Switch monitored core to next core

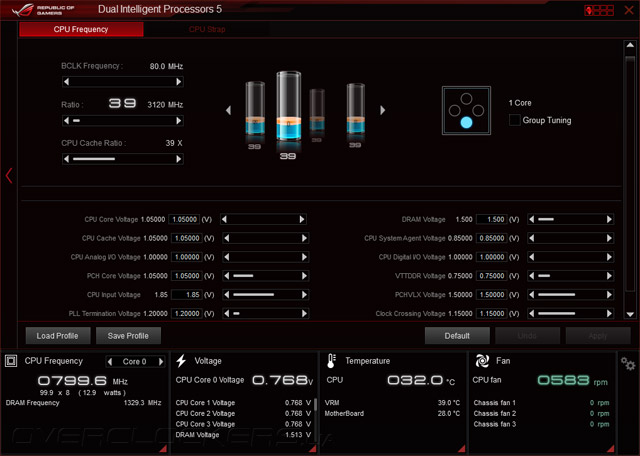[161, 362]
